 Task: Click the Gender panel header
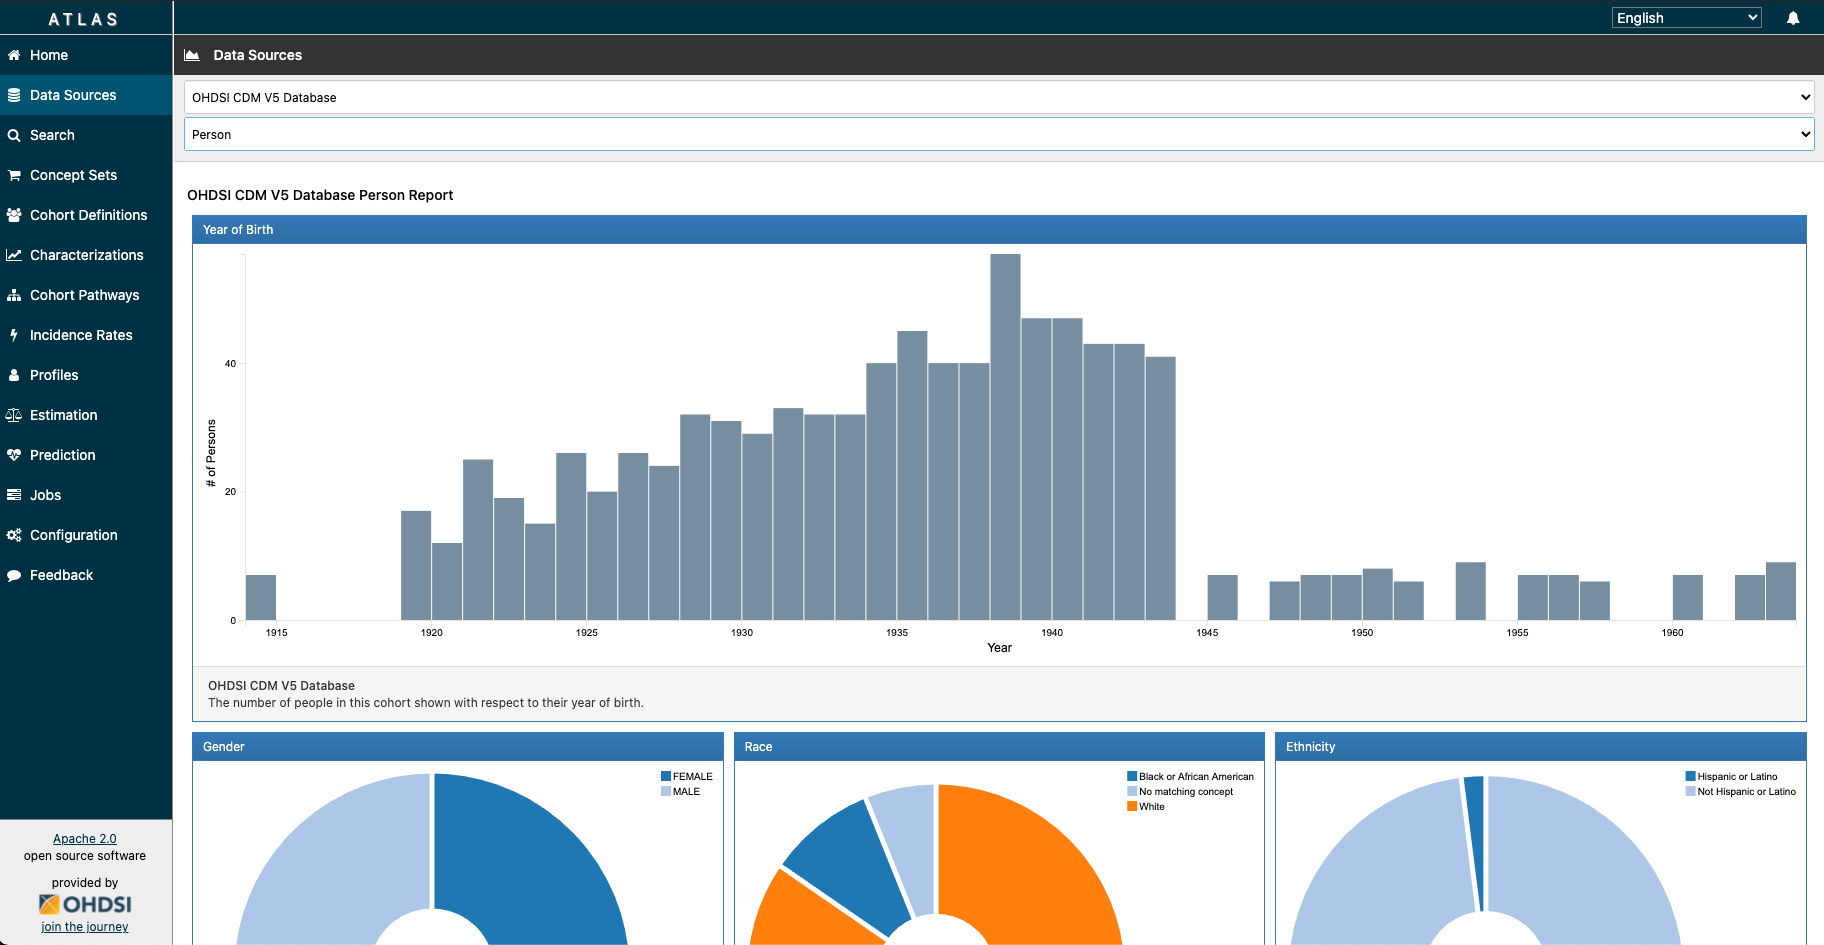coord(458,746)
